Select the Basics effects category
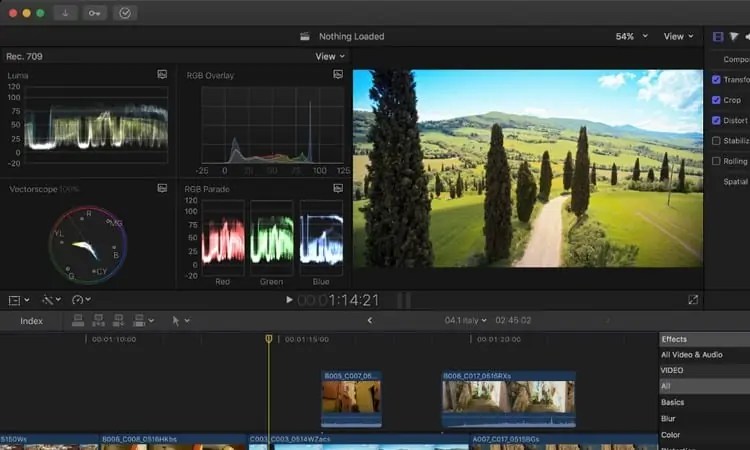 (x=673, y=402)
